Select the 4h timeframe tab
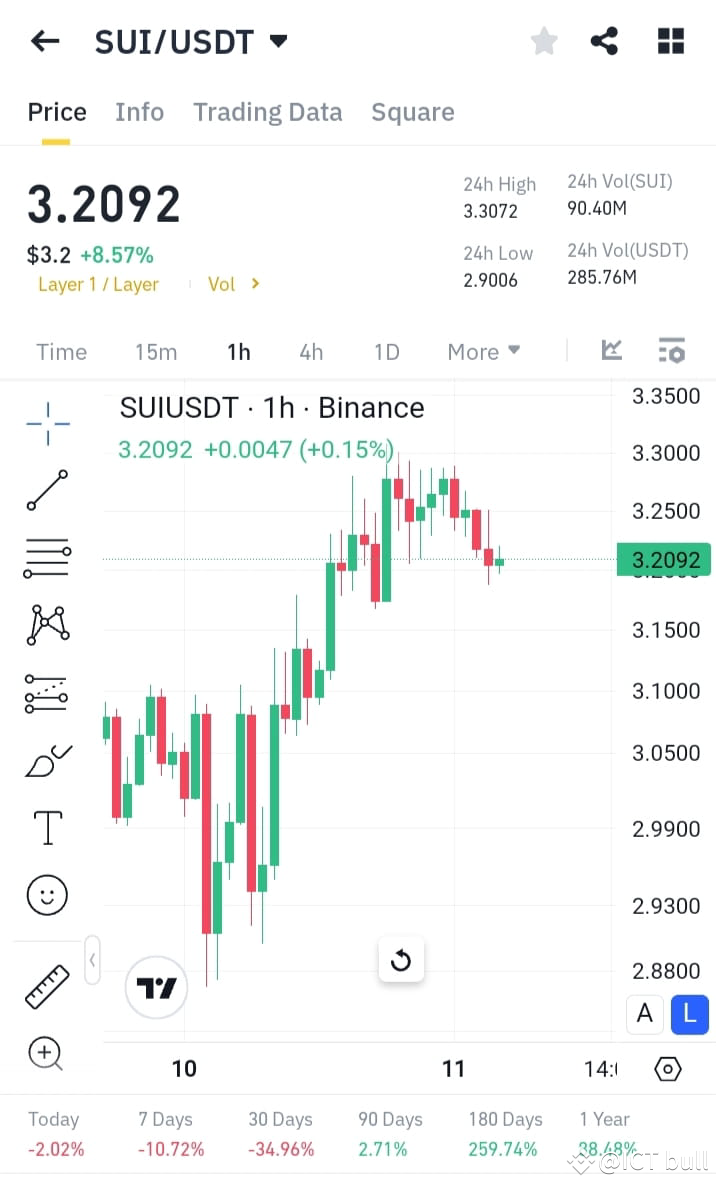This screenshot has height=1184, width=716. (x=310, y=351)
